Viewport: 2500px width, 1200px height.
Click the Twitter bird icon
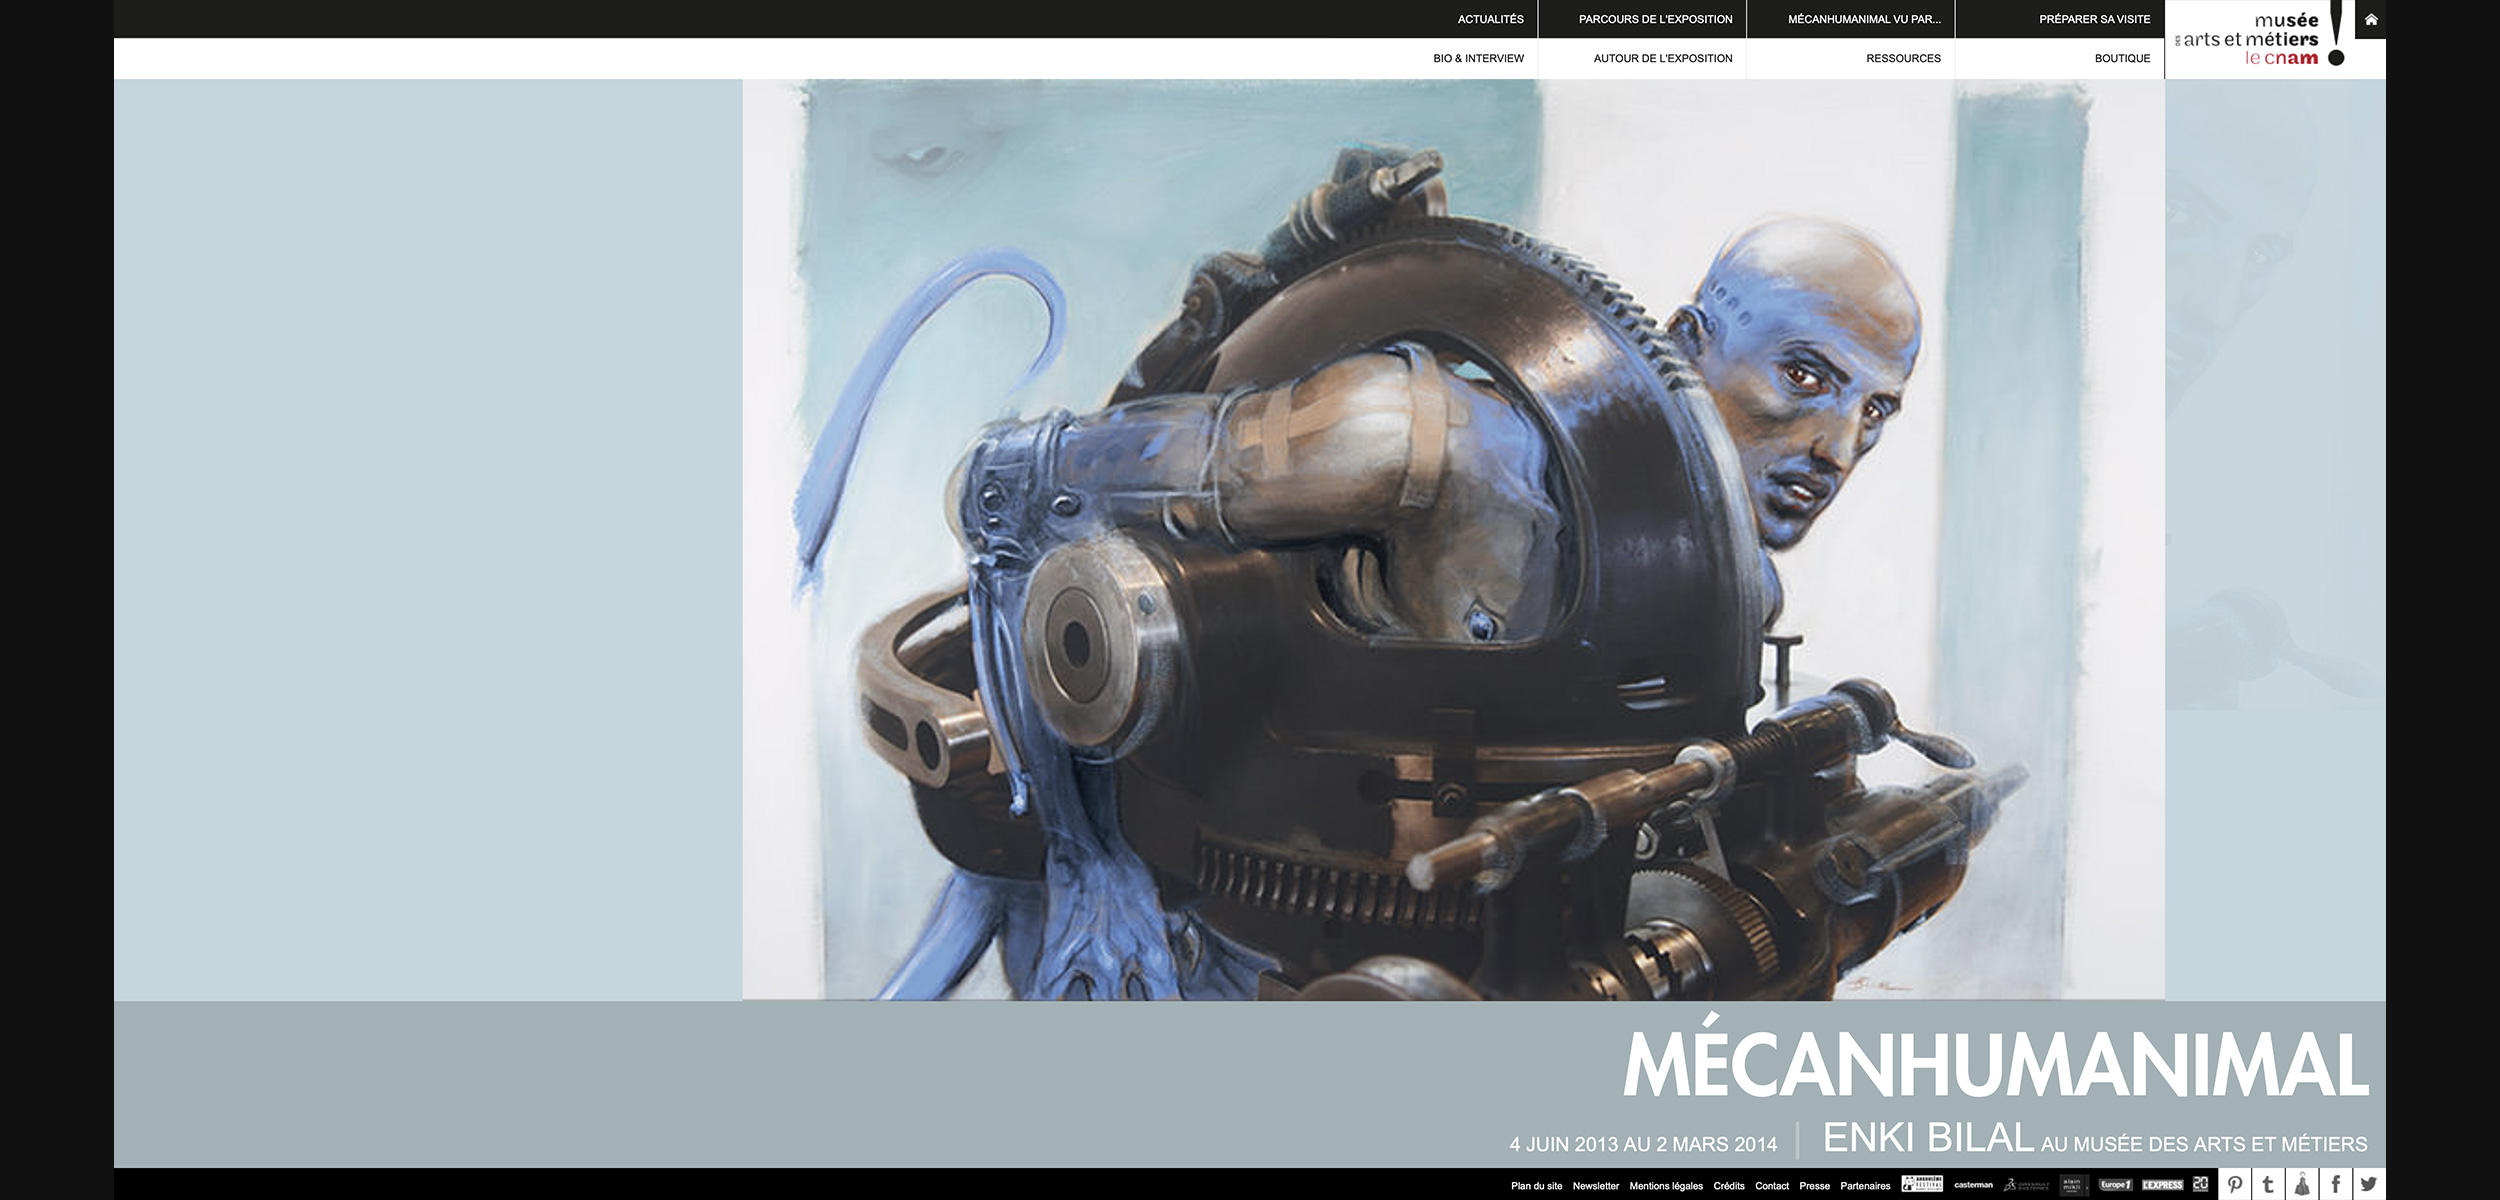[x=2369, y=1184]
